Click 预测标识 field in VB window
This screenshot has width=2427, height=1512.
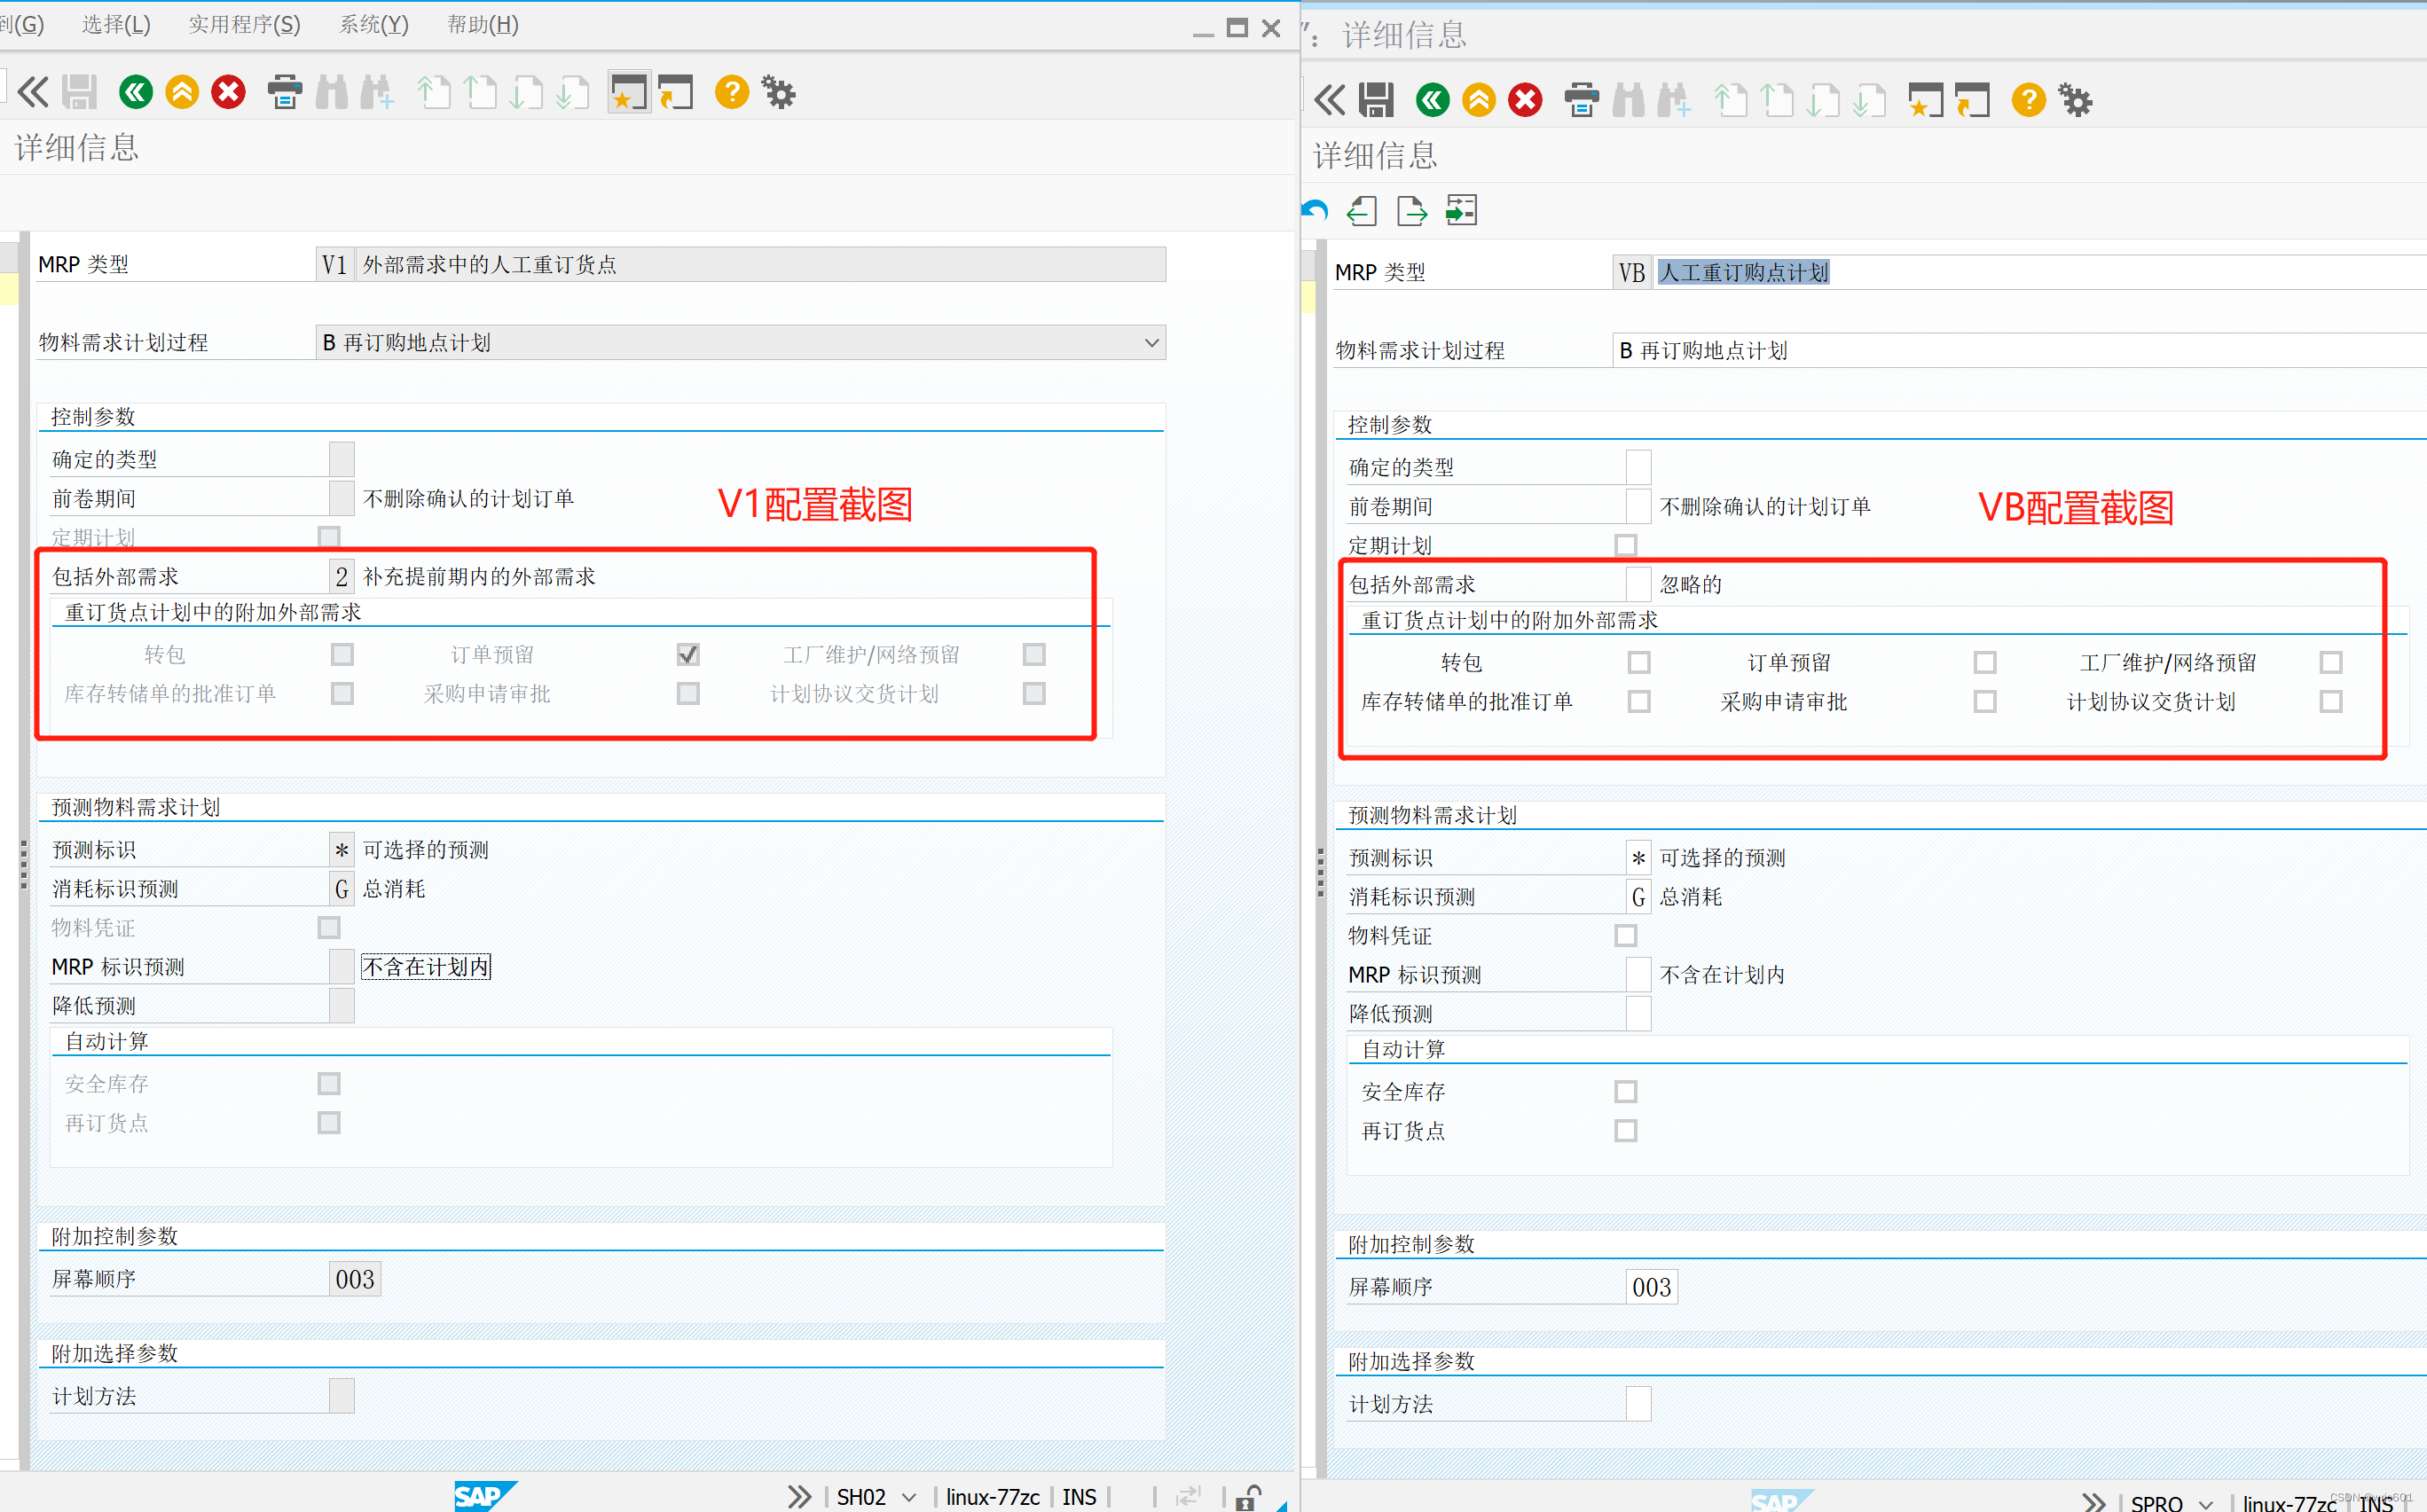click(x=1638, y=857)
